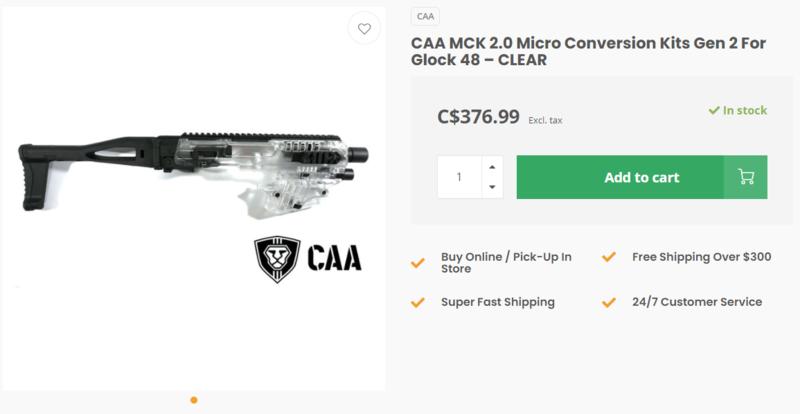Click the C$376.99 price
The width and height of the screenshot is (800, 414).
click(479, 117)
